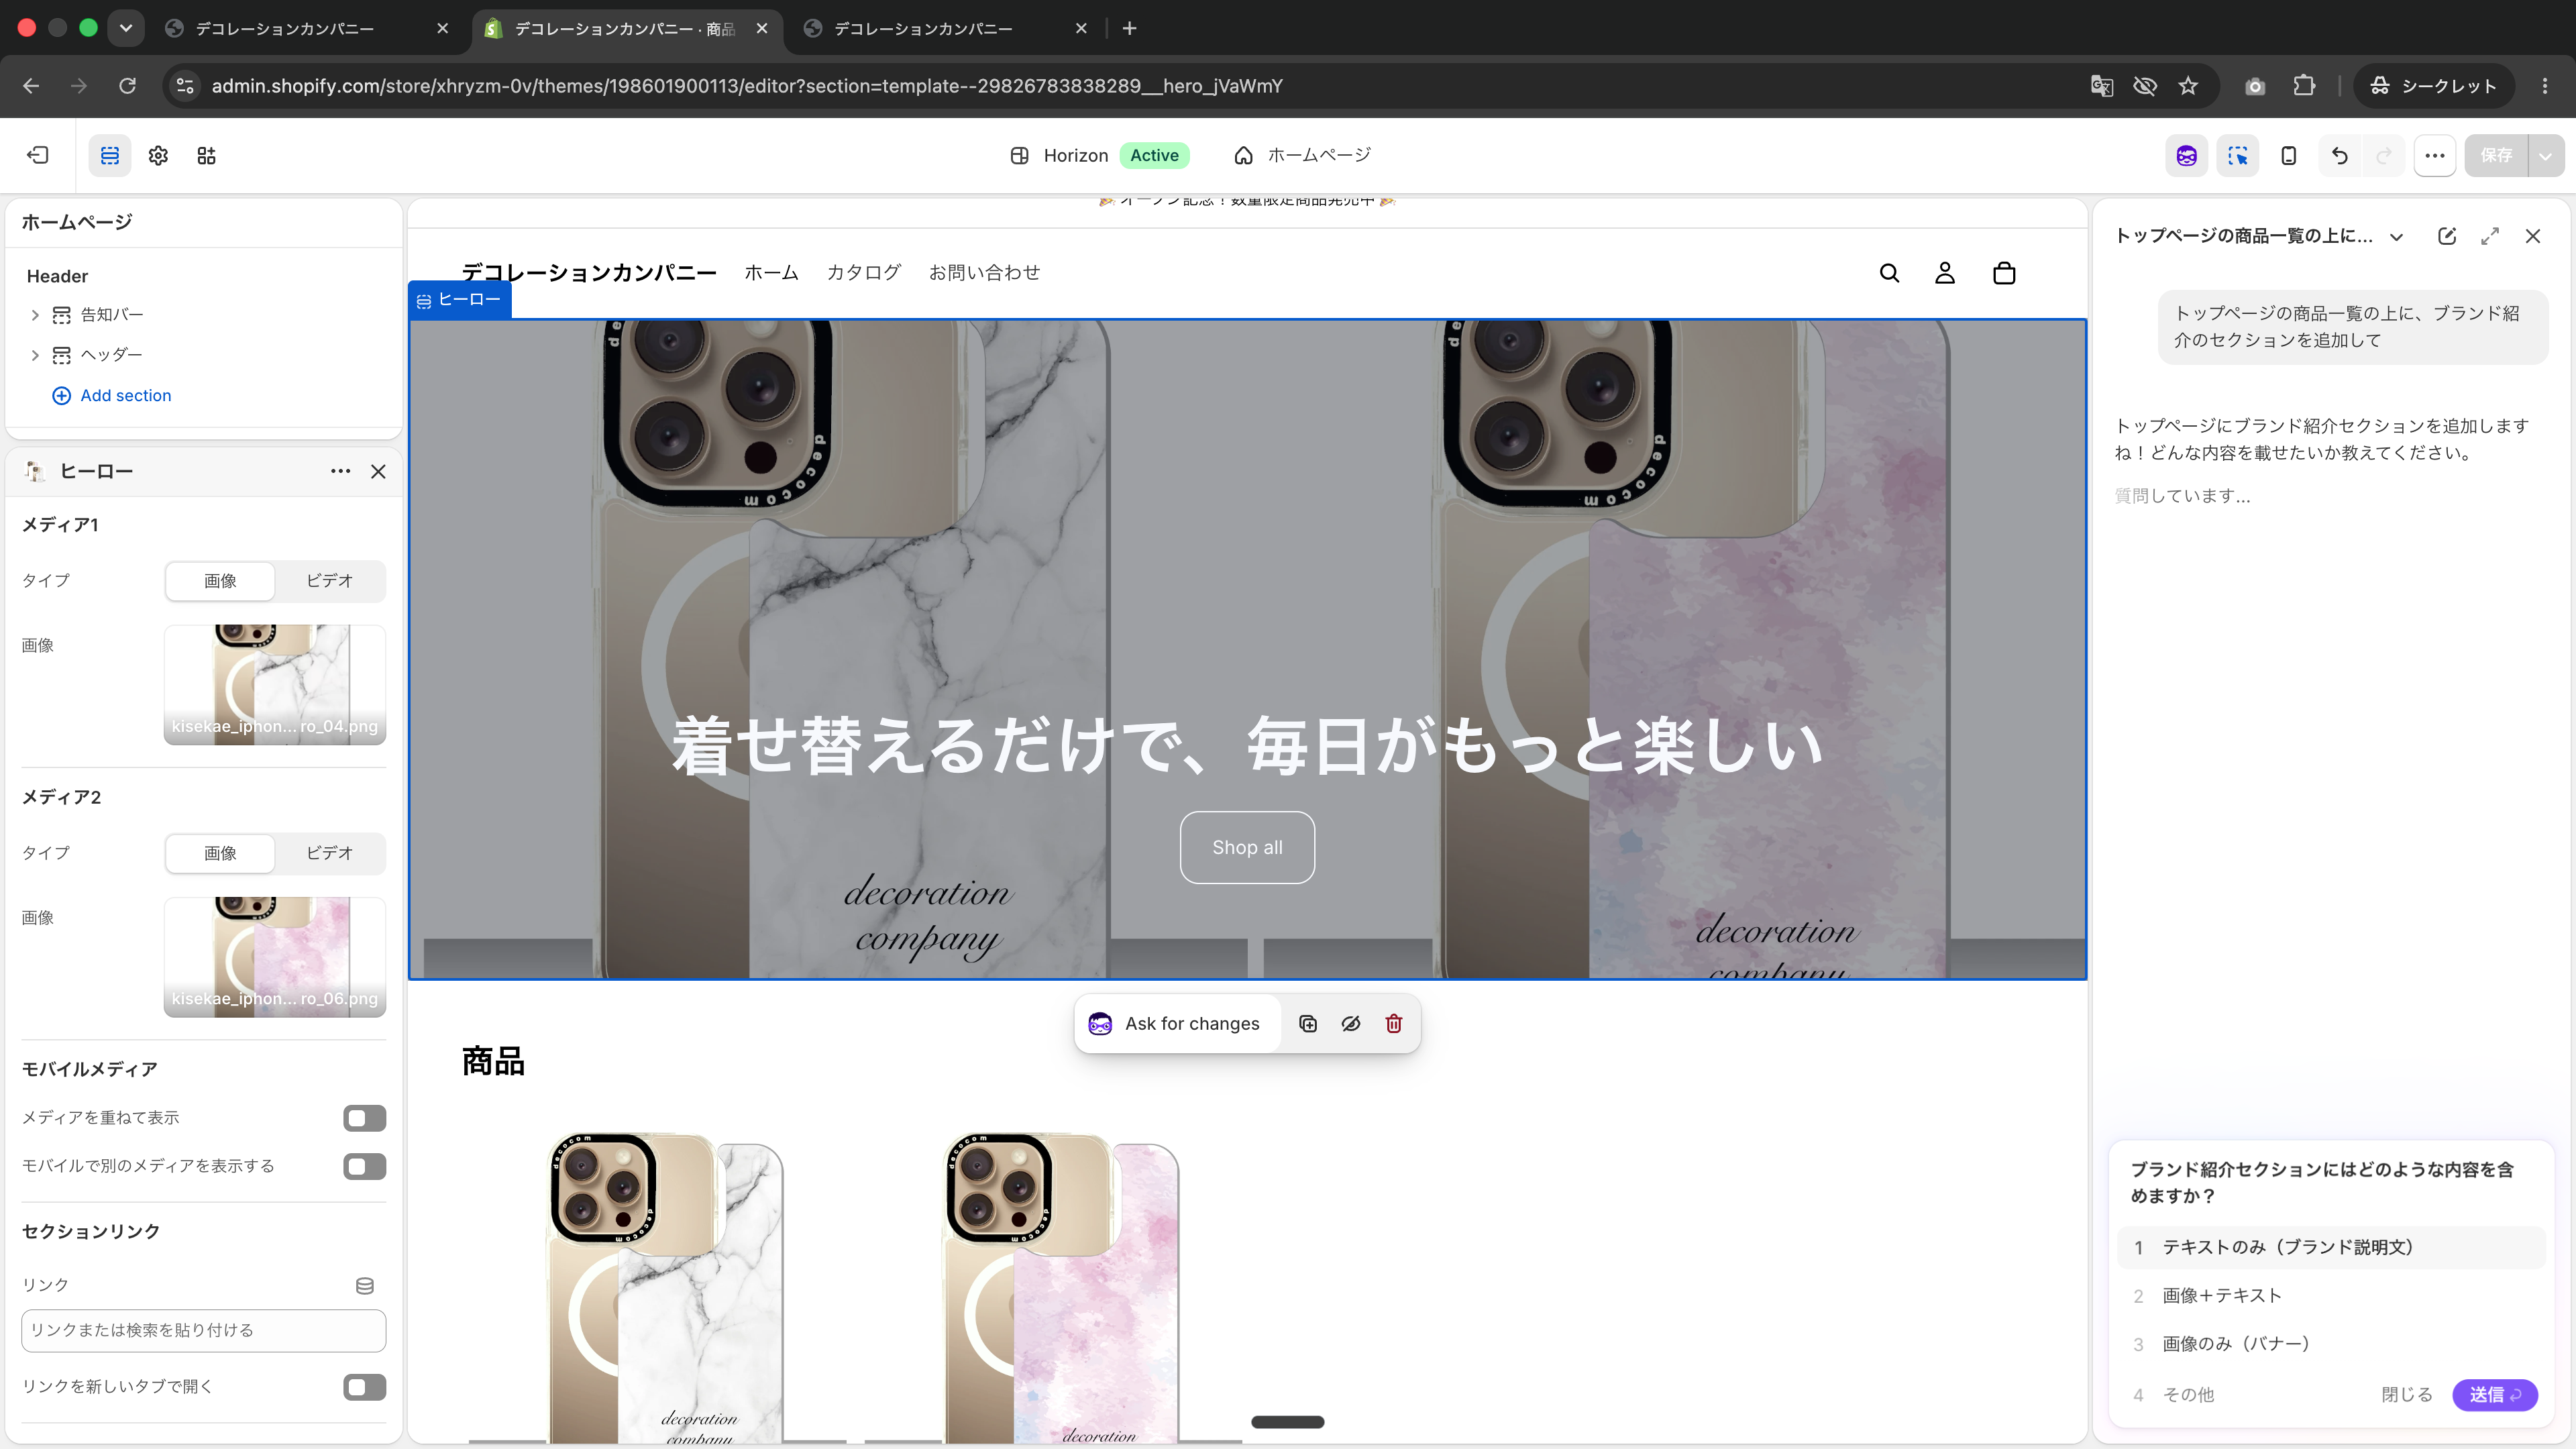The height and width of the screenshot is (1449, 2576).
Task: Open the Chrome tab list dropdown
Action: [x=125, y=28]
